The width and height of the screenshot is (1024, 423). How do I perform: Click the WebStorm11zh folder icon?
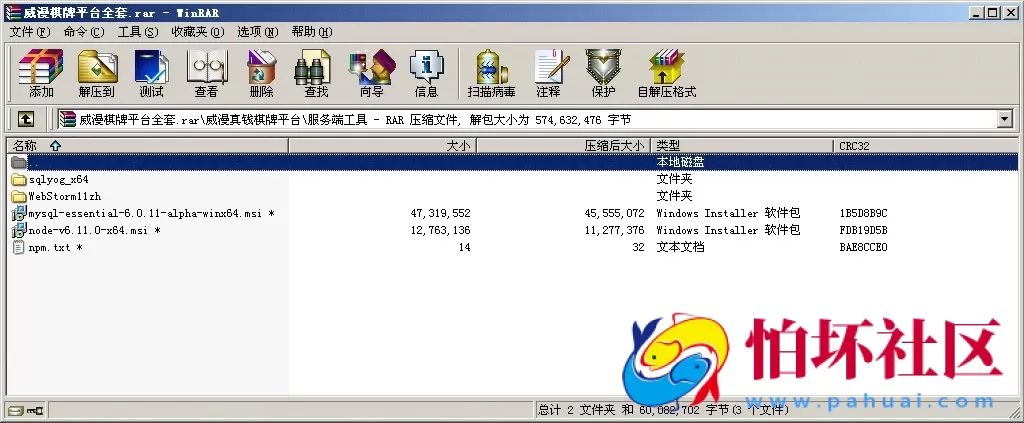point(18,196)
